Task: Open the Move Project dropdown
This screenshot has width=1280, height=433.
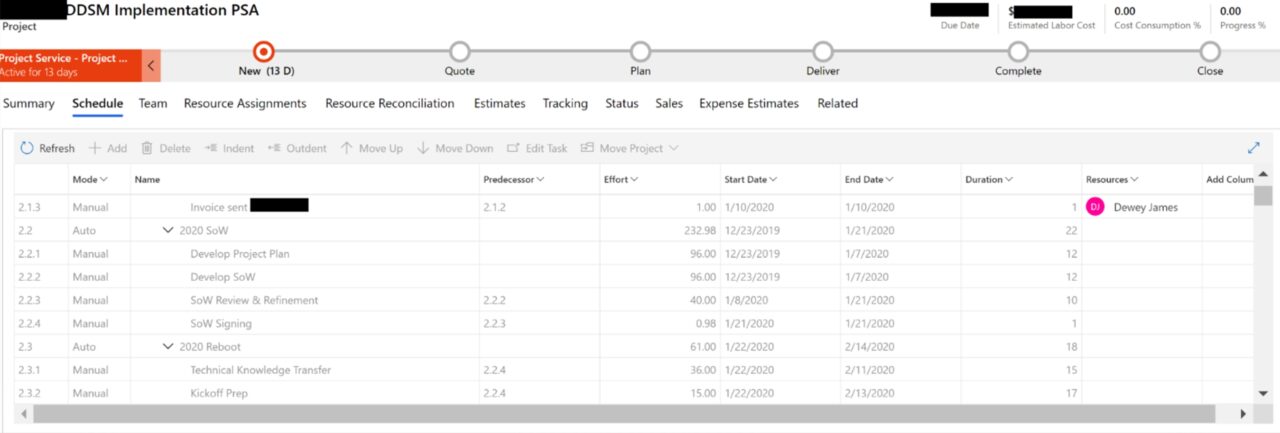Action: point(673,148)
